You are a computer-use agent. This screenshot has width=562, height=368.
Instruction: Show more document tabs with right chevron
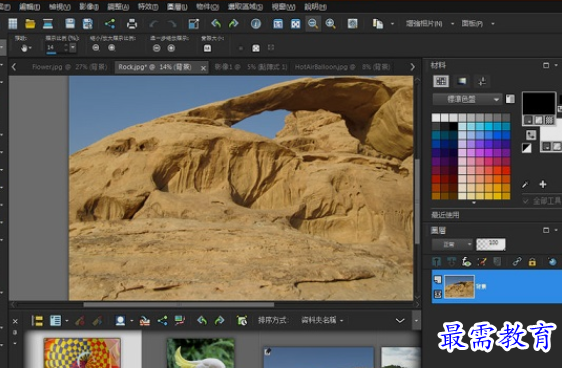pyautogui.click(x=412, y=67)
